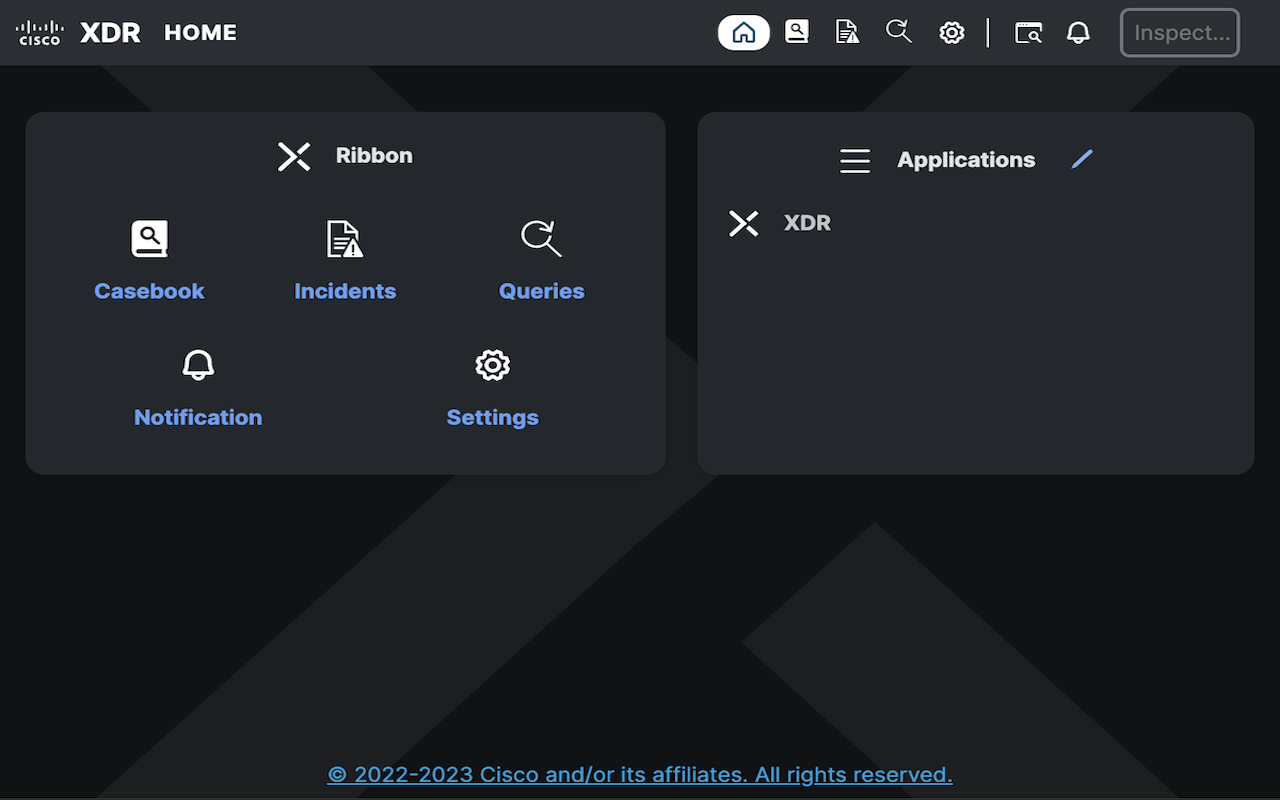Open the Settings link
This screenshot has height=800, width=1280.
coord(493,417)
